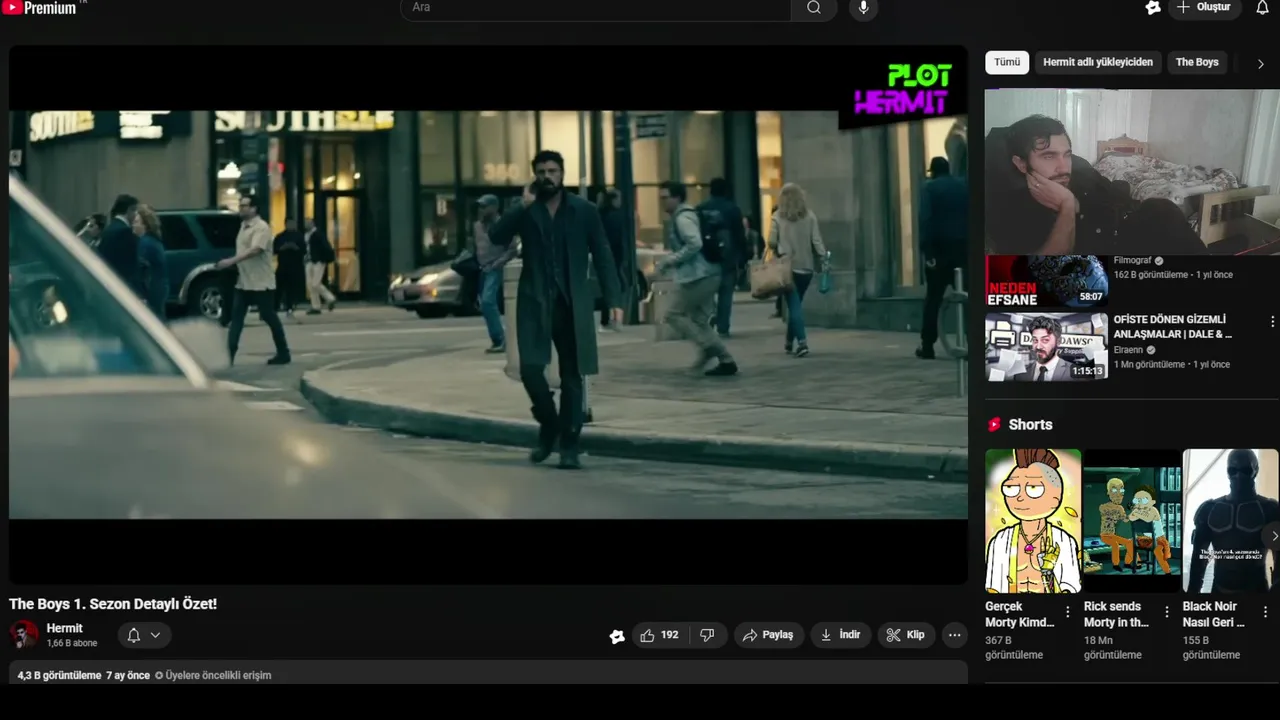The height and width of the screenshot is (720, 1280).
Task: Click the İndir download button
Action: pos(840,635)
